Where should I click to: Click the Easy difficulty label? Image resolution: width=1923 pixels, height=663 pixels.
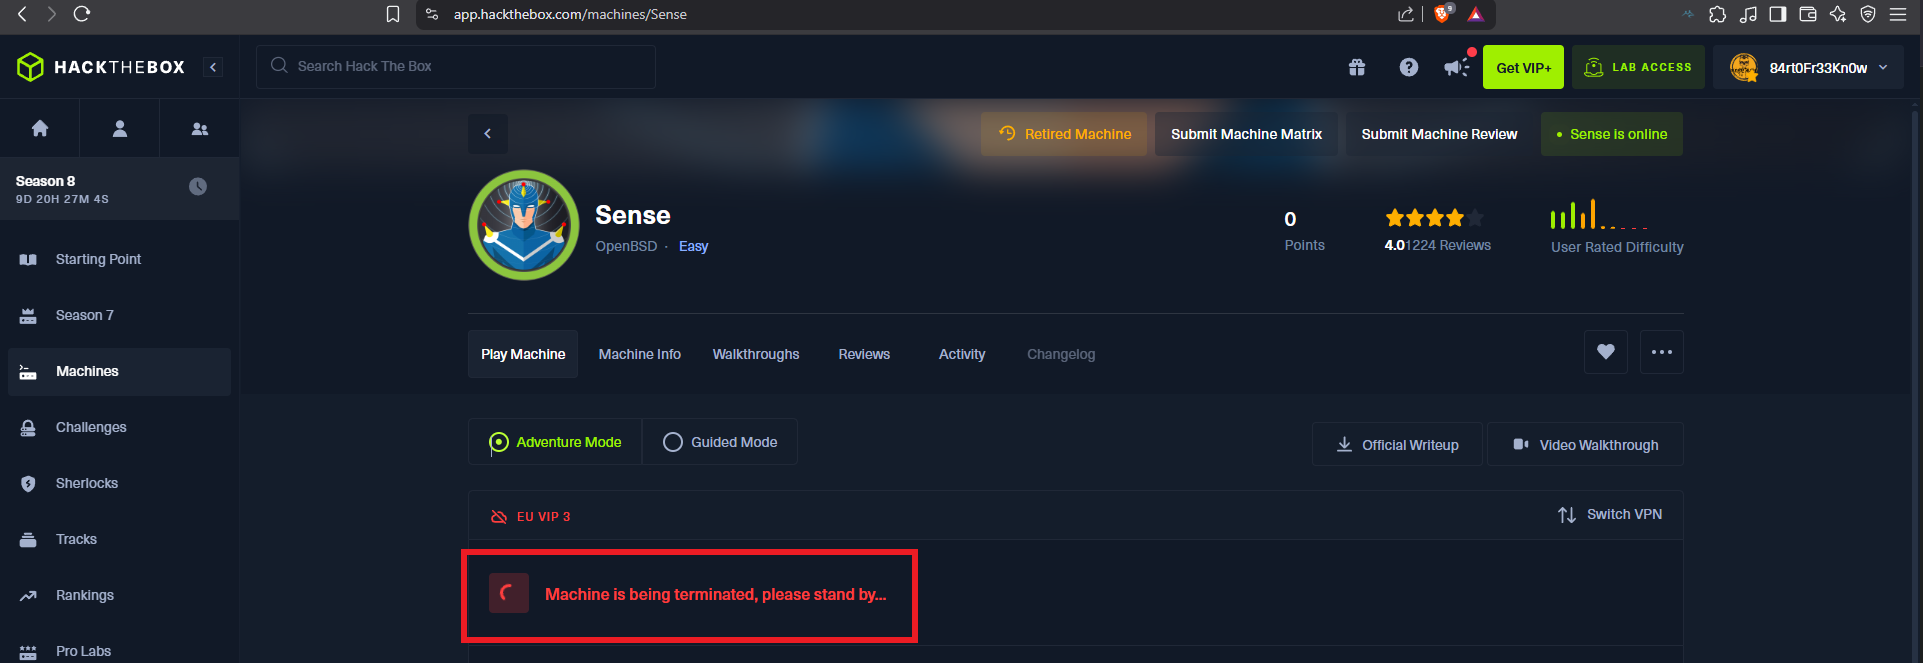(693, 246)
